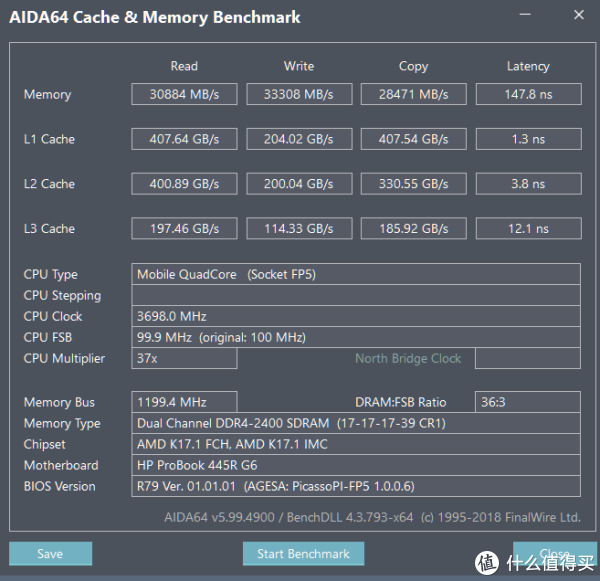Select L1 Cache Write 204.02 GB/s

(x=299, y=139)
